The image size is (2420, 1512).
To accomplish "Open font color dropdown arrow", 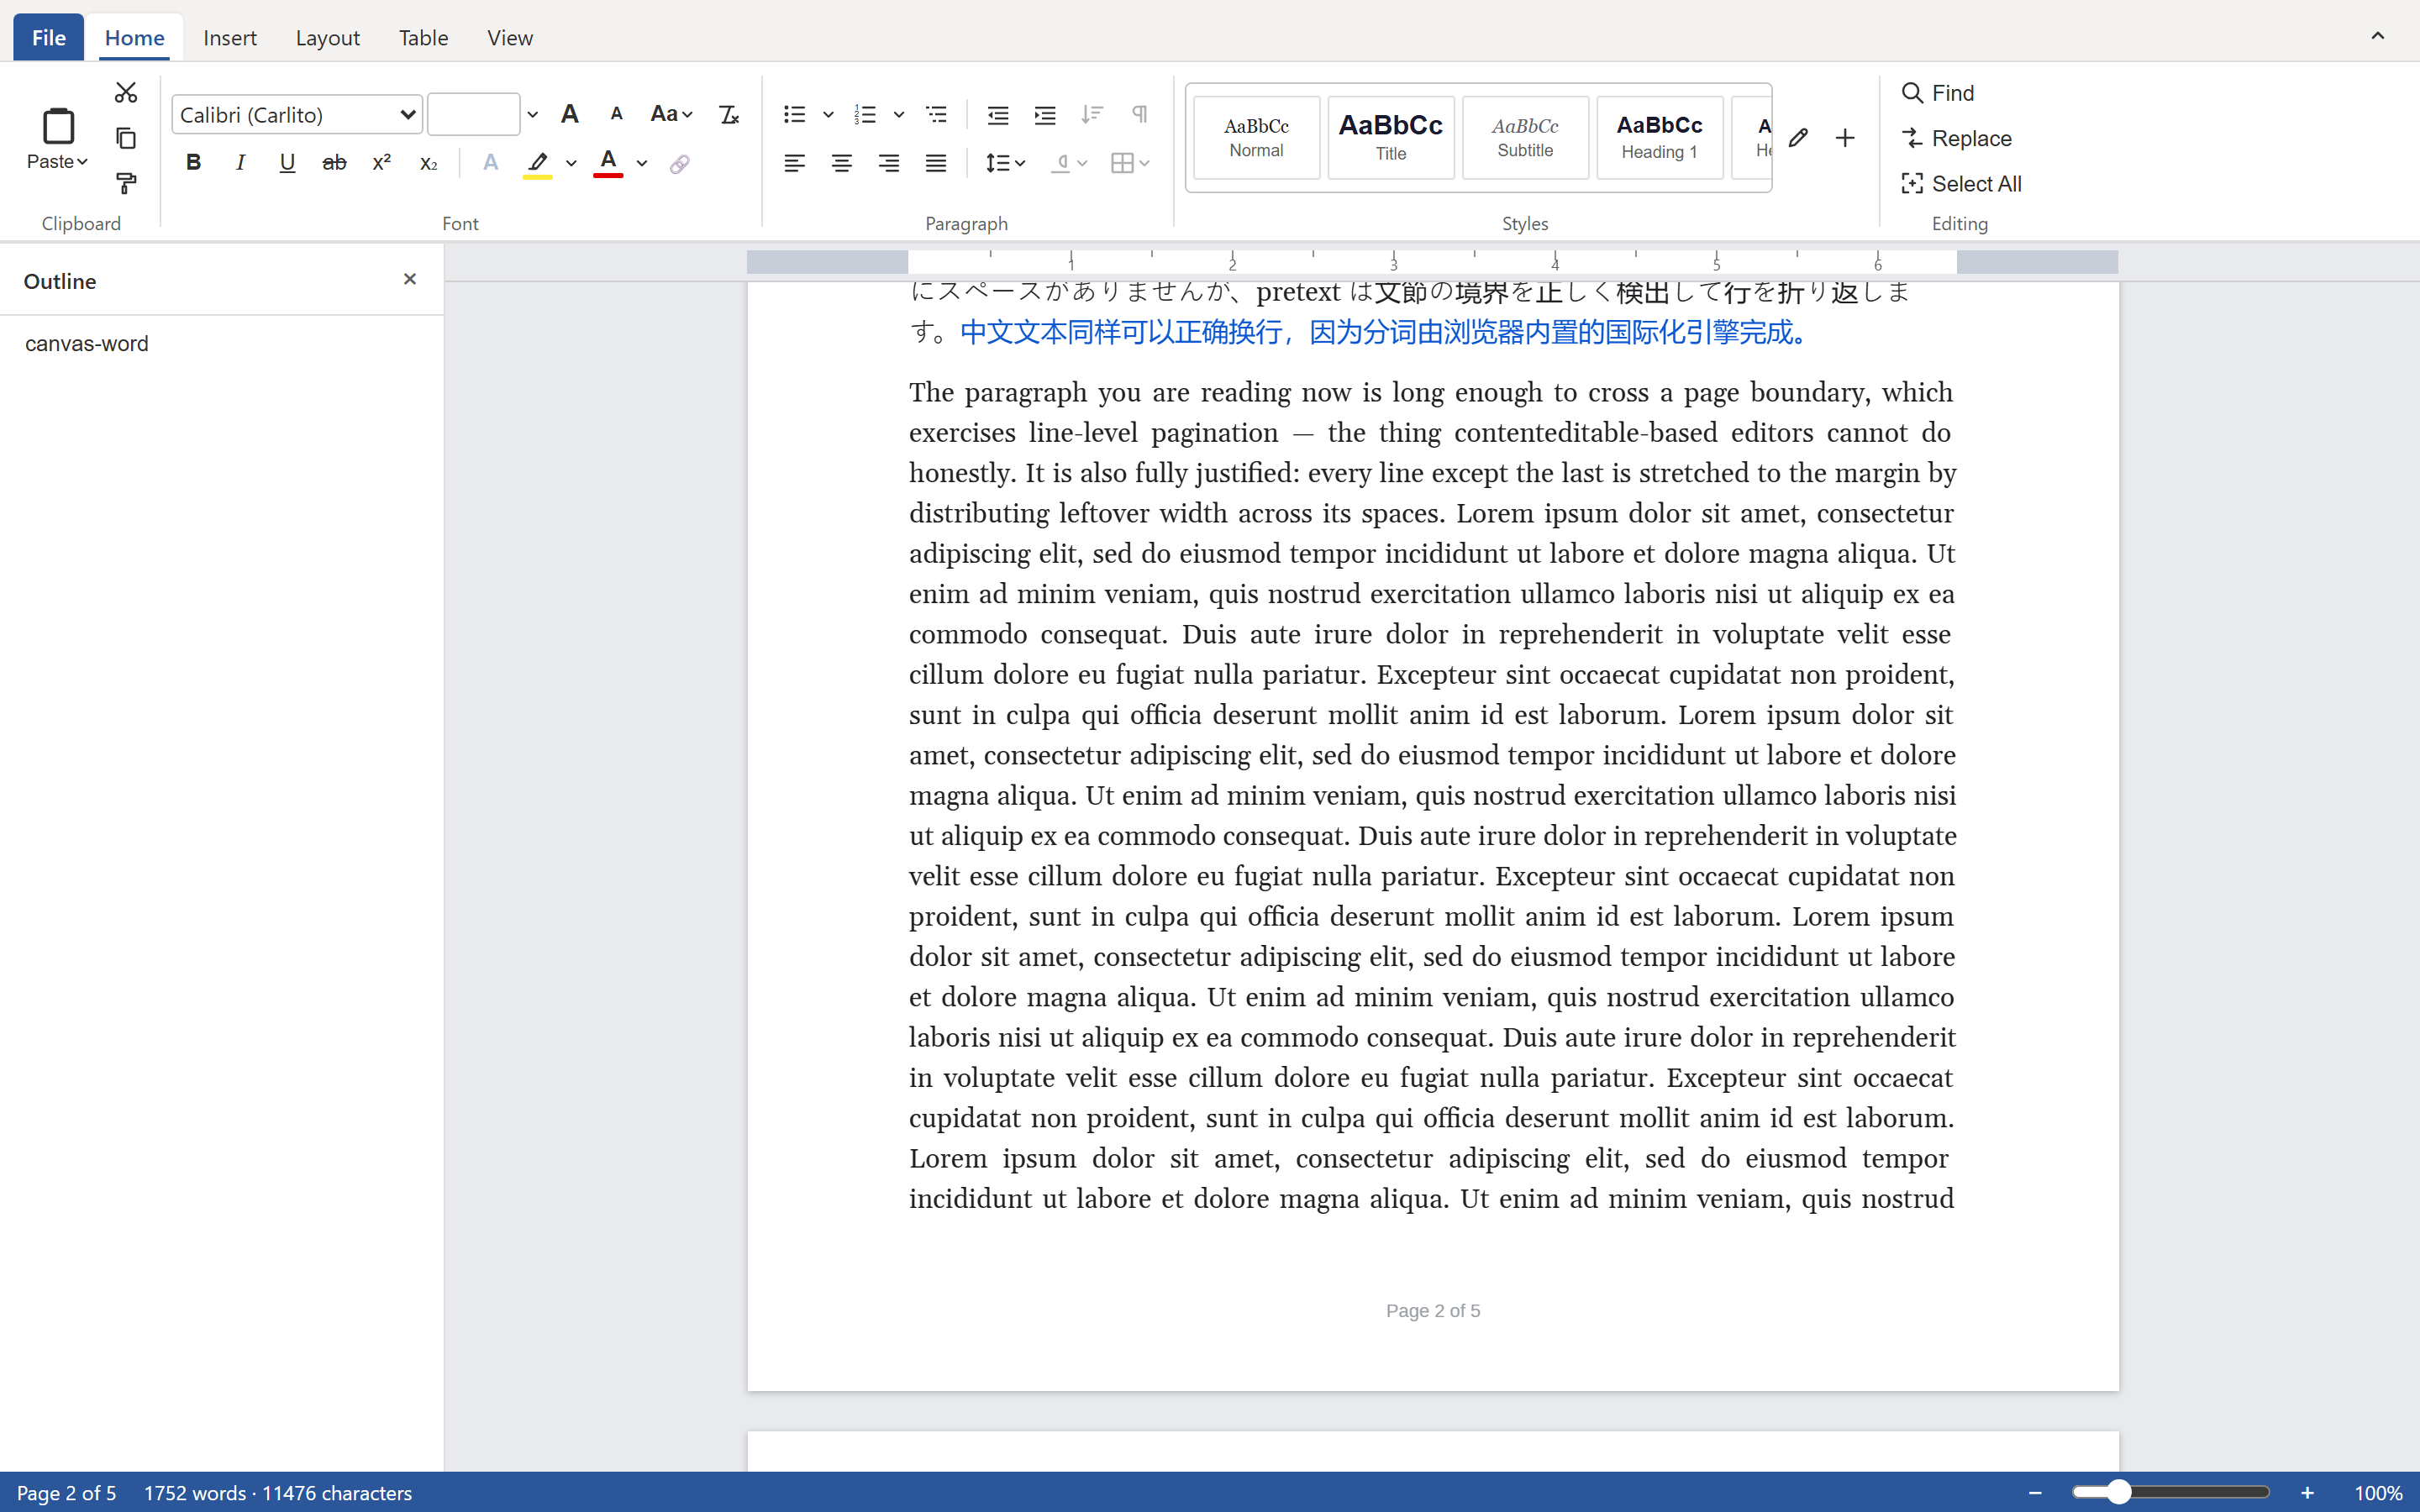I will (x=642, y=163).
